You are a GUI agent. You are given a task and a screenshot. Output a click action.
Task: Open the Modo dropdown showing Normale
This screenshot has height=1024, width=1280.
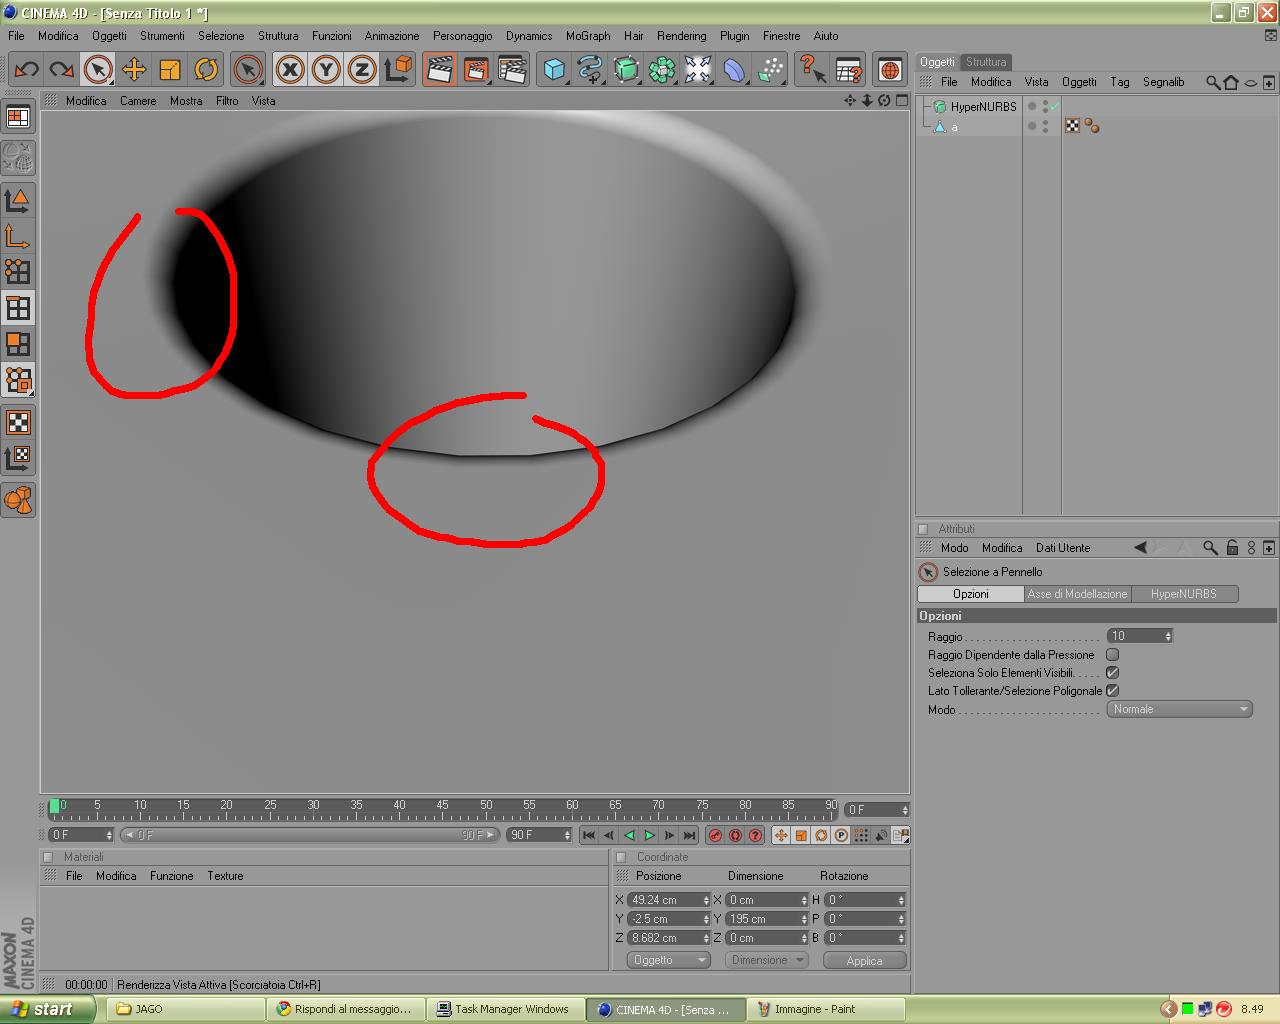pyautogui.click(x=1180, y=709)
